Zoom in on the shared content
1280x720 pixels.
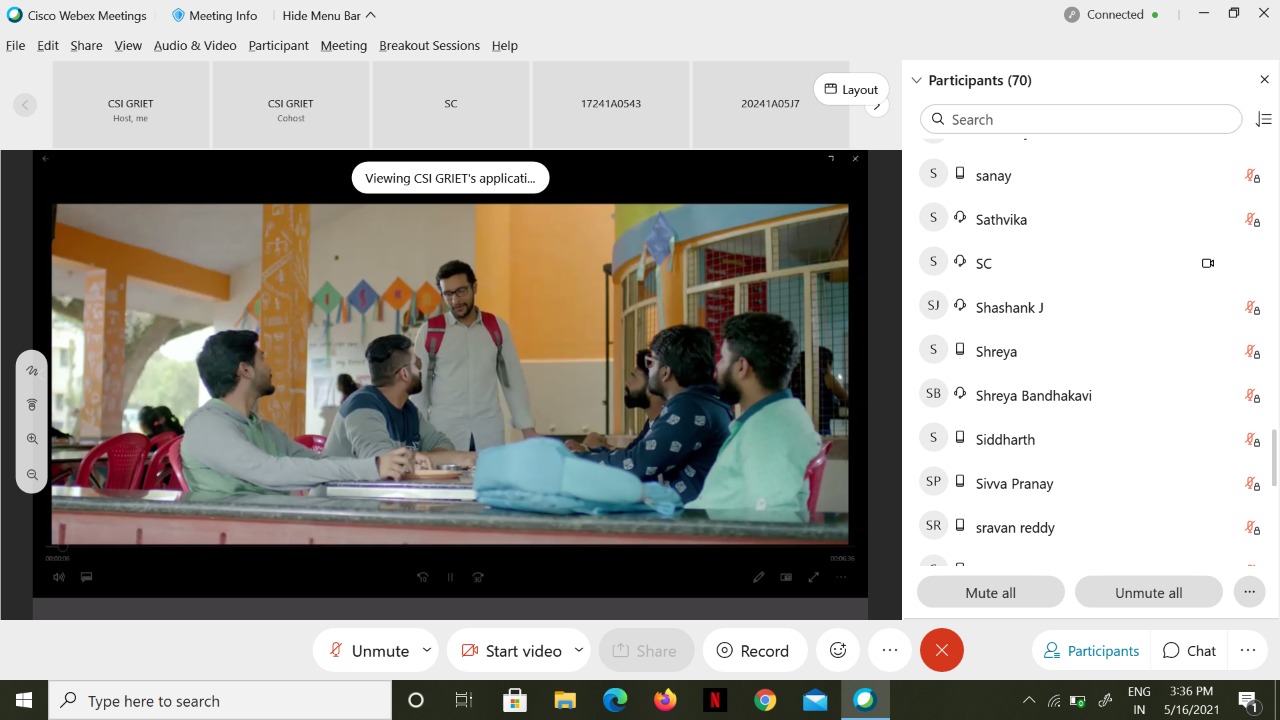click(x=32, y=439)
